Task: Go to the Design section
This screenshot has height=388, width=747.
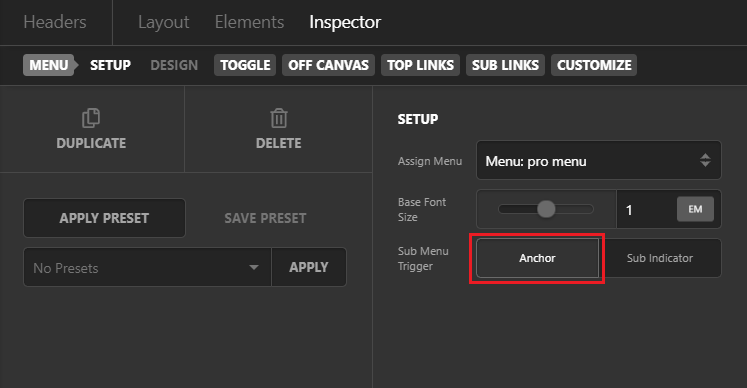Action: point(174,65)
